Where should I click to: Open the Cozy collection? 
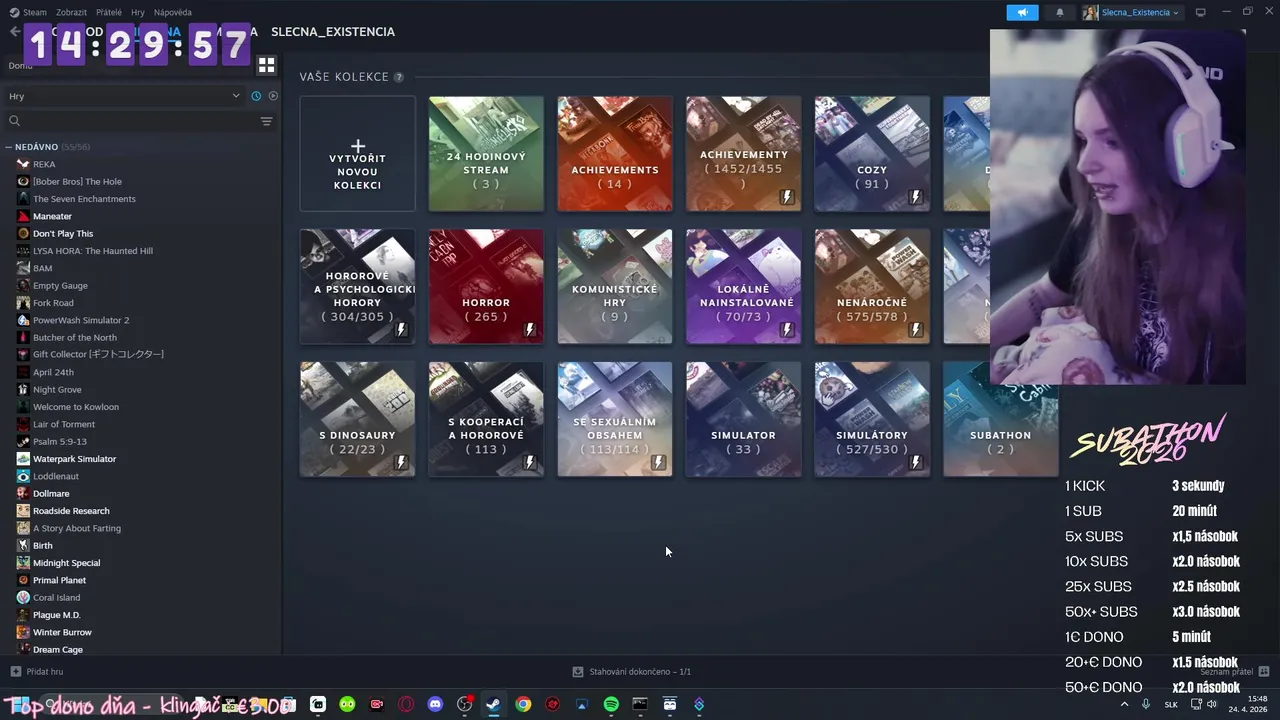coord(872,154)
